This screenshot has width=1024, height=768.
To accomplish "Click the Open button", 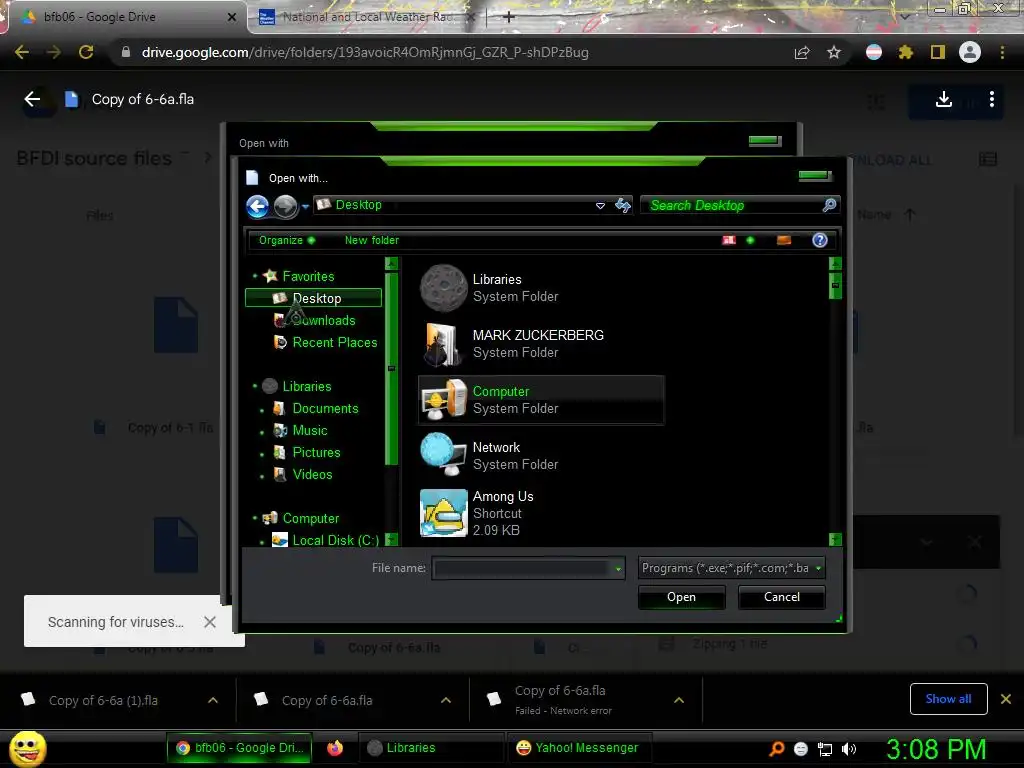I will point(681,597).
